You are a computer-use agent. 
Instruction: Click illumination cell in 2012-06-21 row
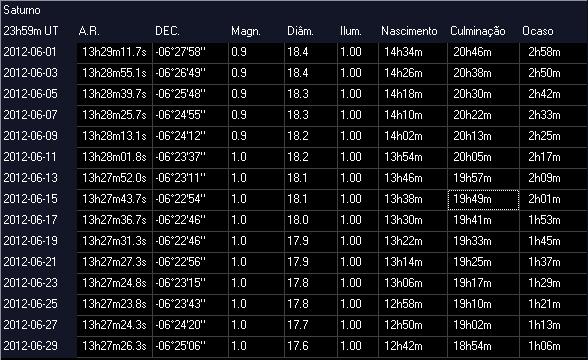click(358, 262)
